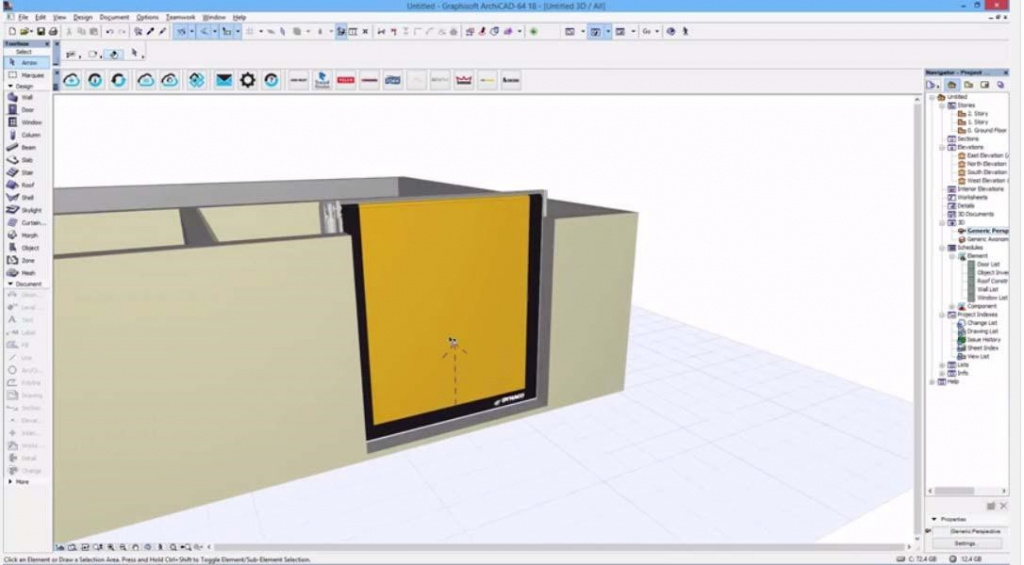Select the Object tool

(26, 248)
